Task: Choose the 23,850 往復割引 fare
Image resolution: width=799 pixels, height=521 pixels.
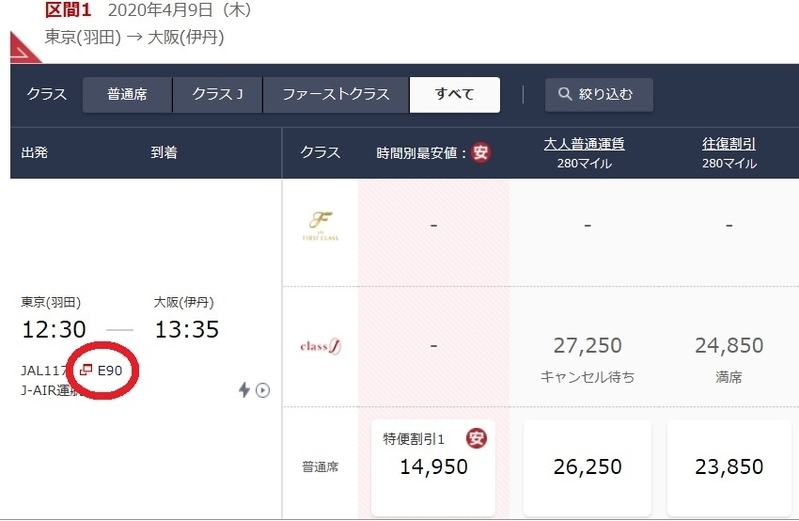Action: point(729,467)
